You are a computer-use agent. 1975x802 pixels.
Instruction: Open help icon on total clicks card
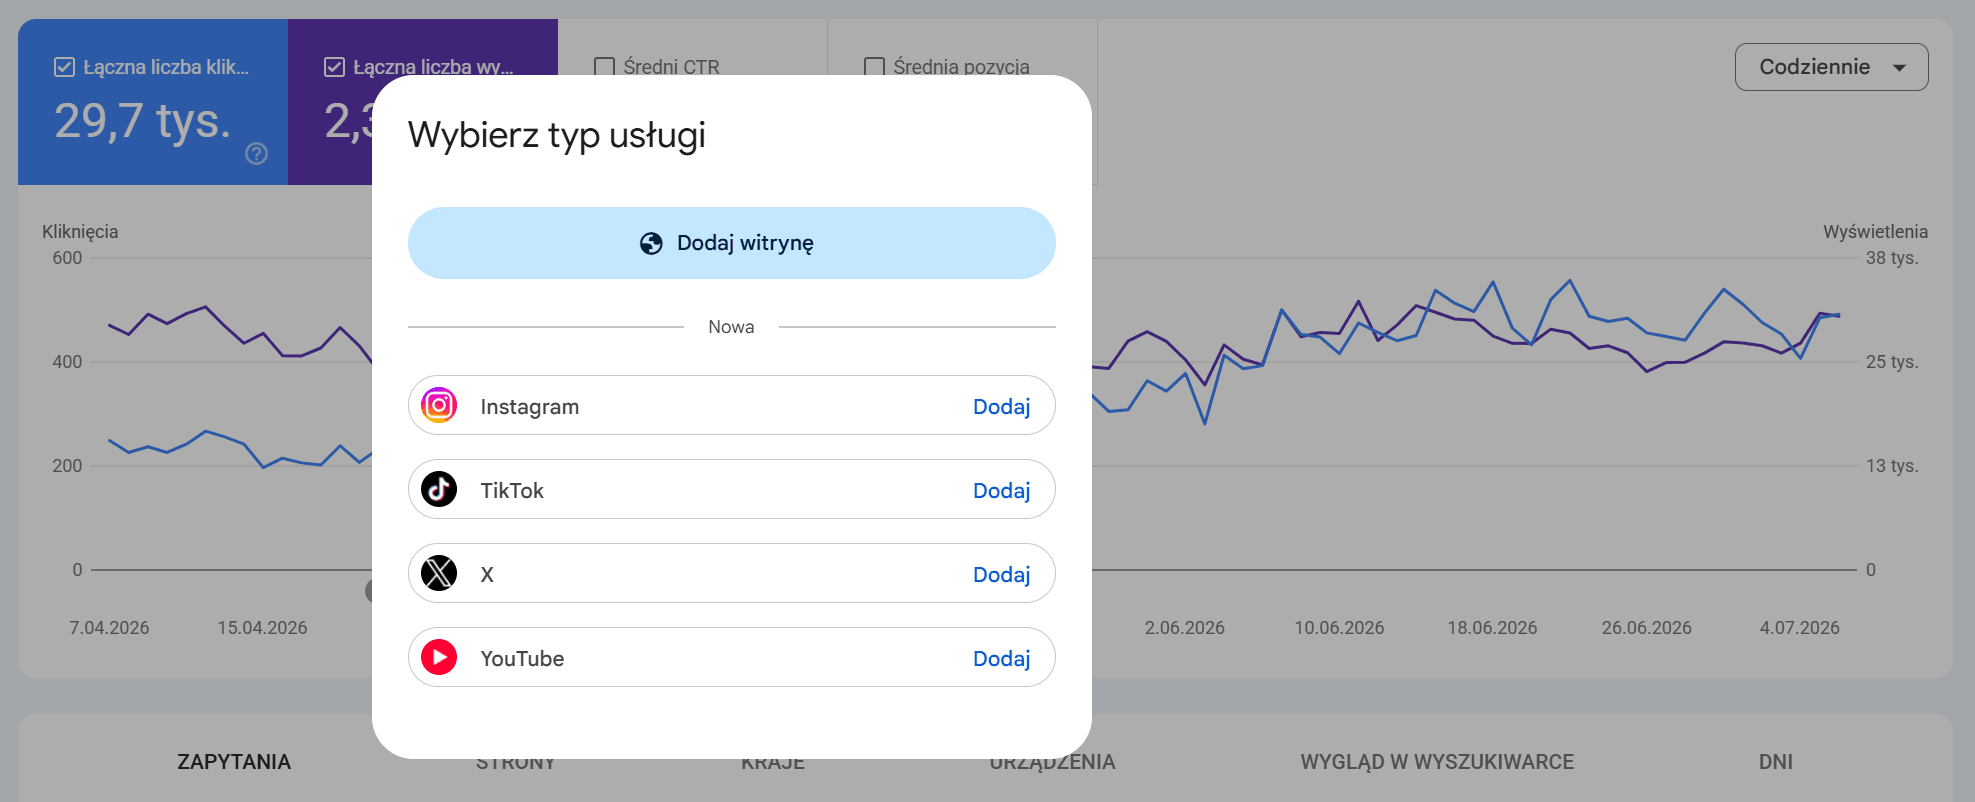point(257,153)
